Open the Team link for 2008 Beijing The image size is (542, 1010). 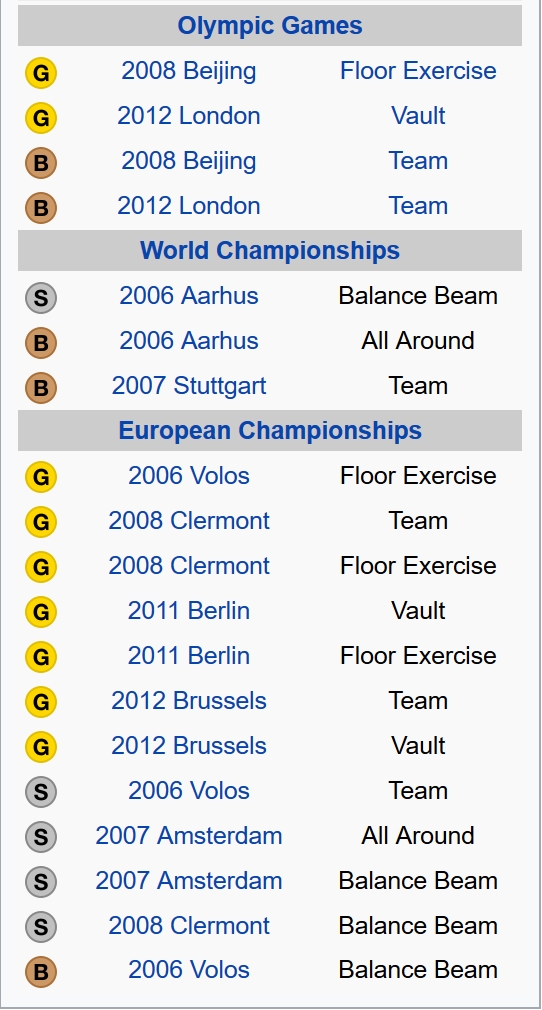[418, 161]
